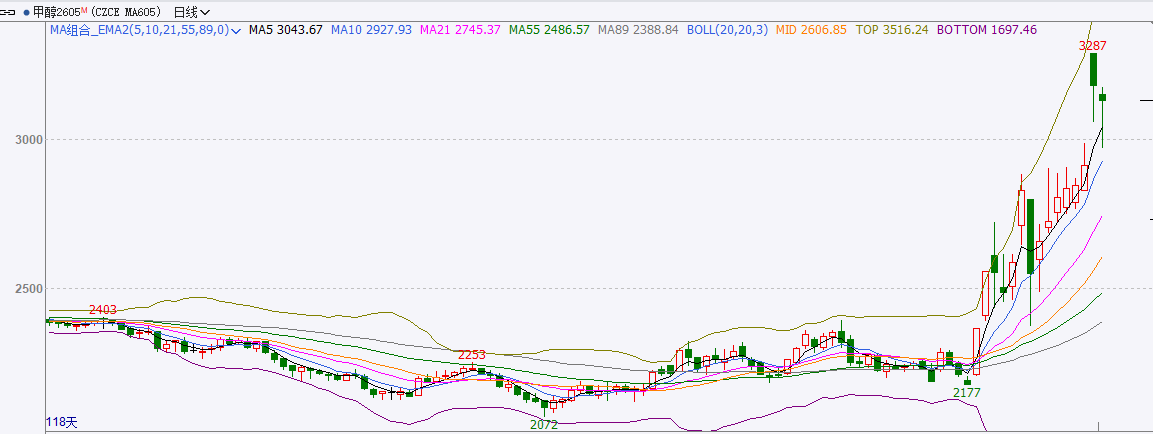This screenshot has height=434, width=1153.
Task: Click the red M superscript marker
Action: [x=84, y=10]
